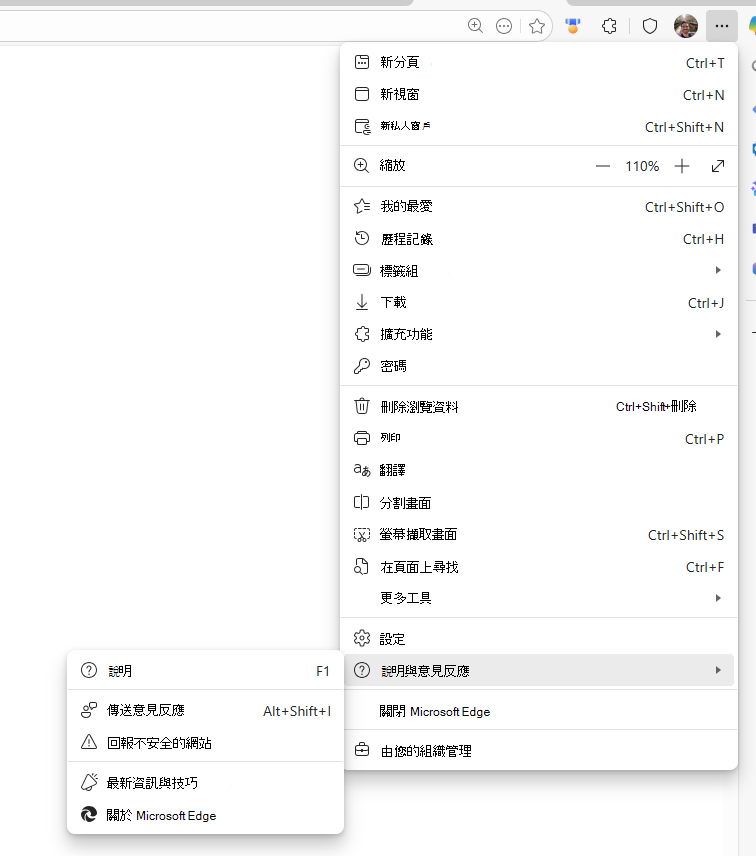The width and height of the screenshot is (756, 856).
Task: Open 說明 help submenu item
Action: click(205, 671)
